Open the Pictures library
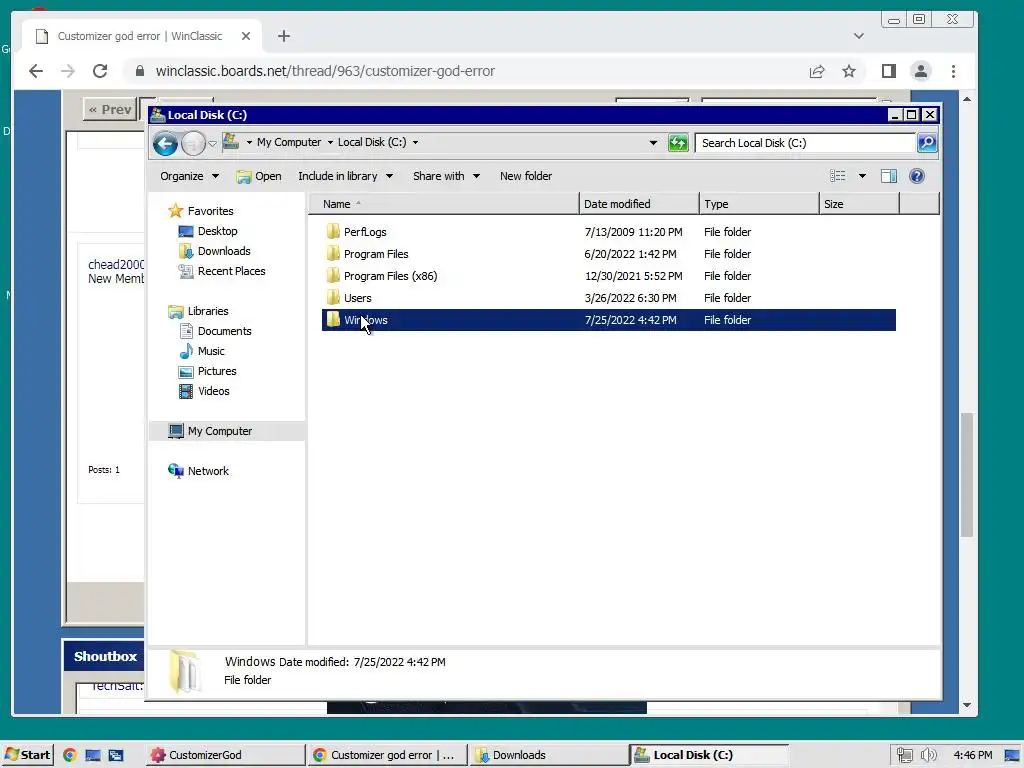Viewport: 1024px width, 768px height. coord(207,371)
